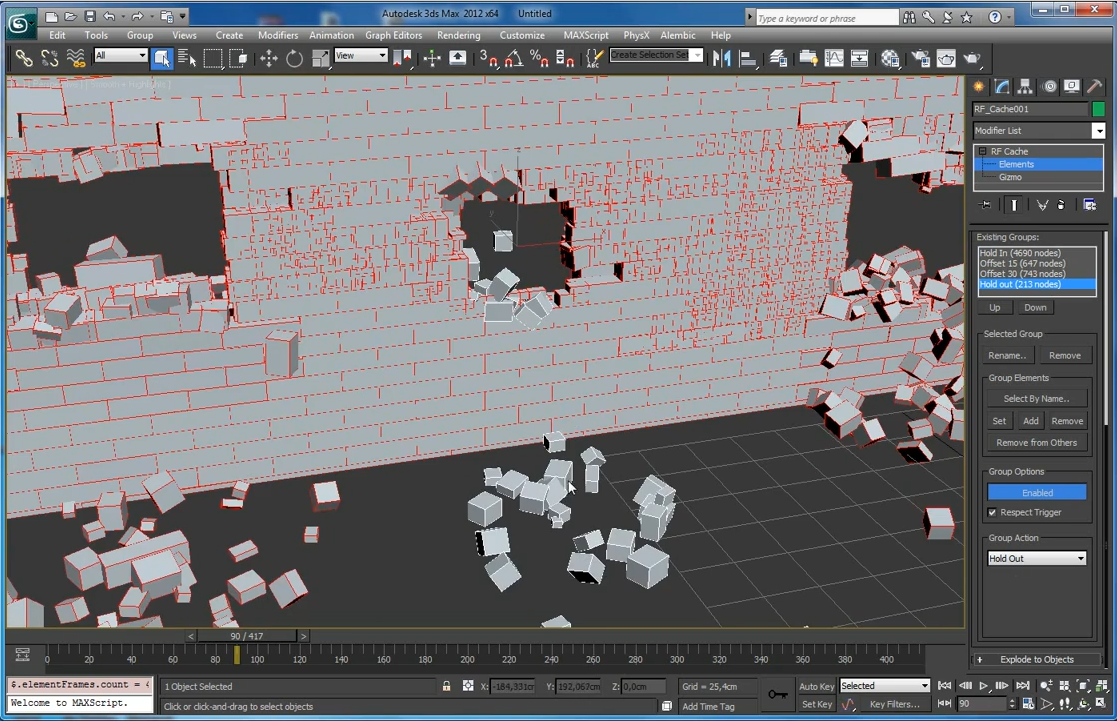
Task: Toggle the Enabled group option
Action: pos(1037,492)
